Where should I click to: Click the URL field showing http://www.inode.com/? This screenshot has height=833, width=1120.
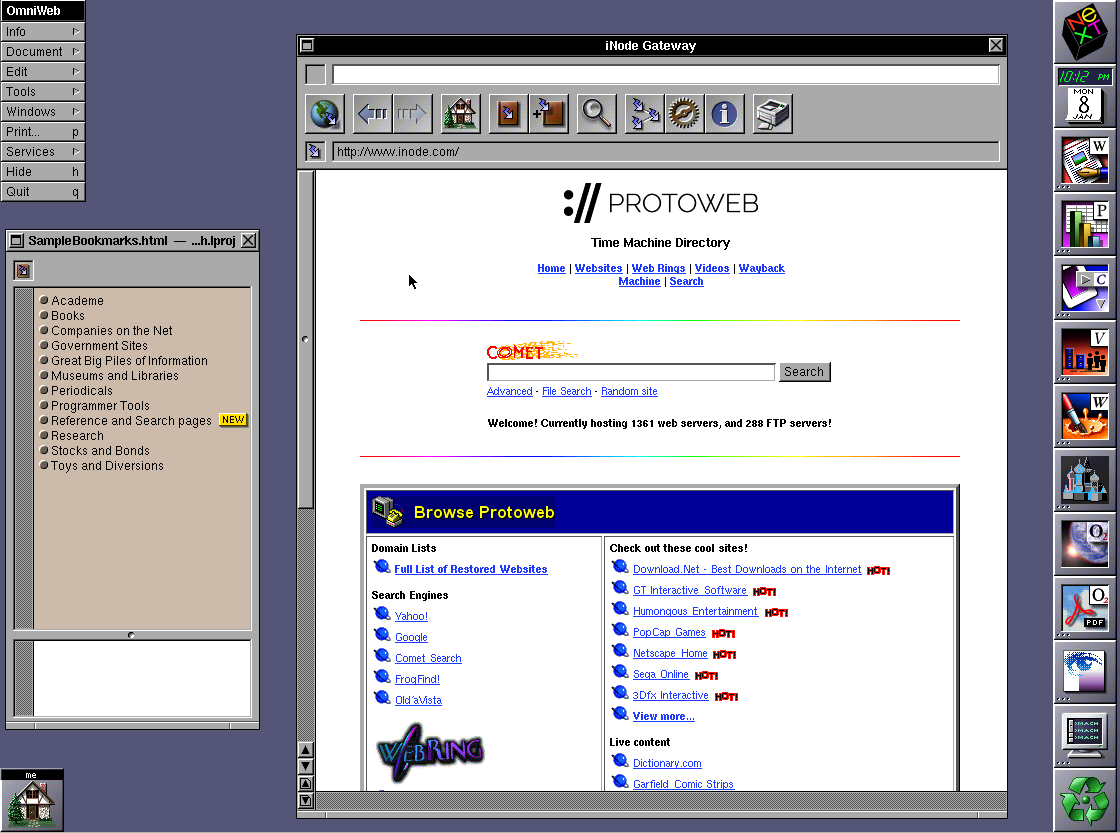[x=666, y=151]
